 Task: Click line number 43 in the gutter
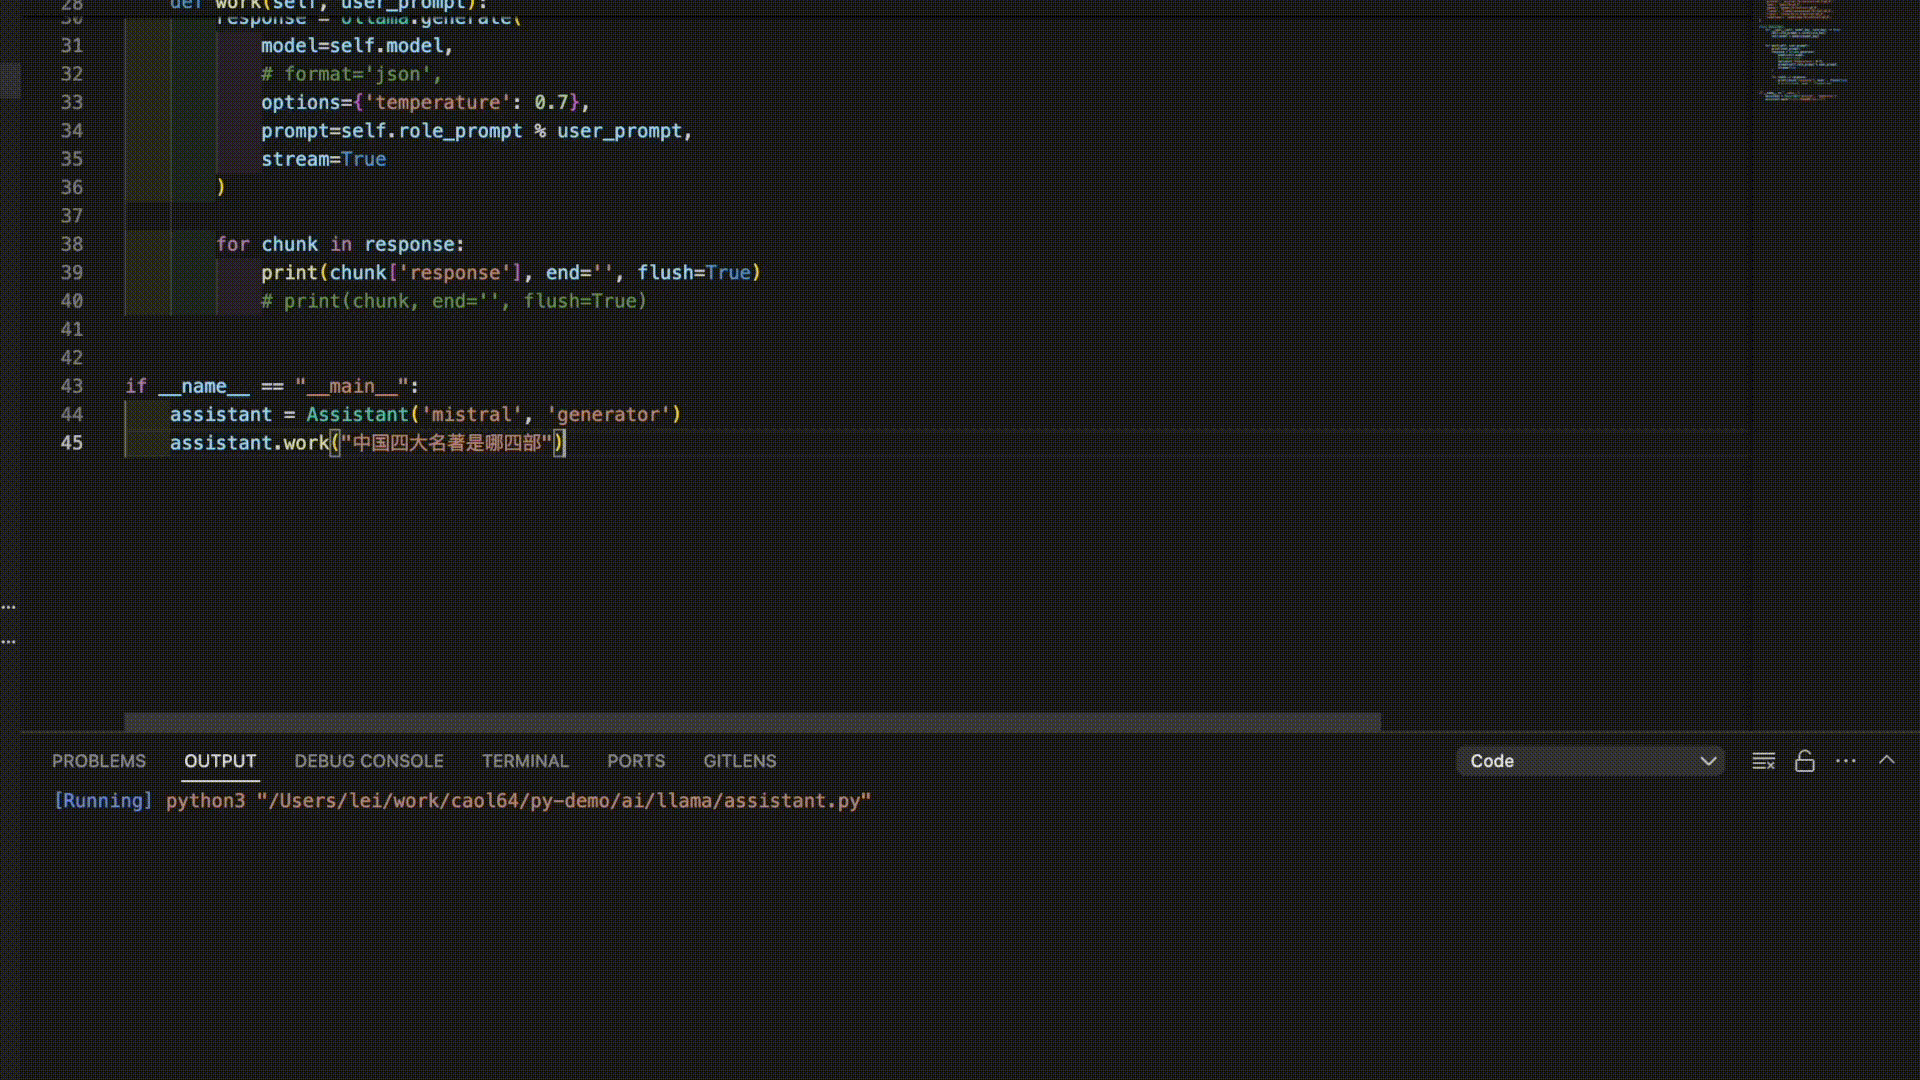[x=72, y=386]
